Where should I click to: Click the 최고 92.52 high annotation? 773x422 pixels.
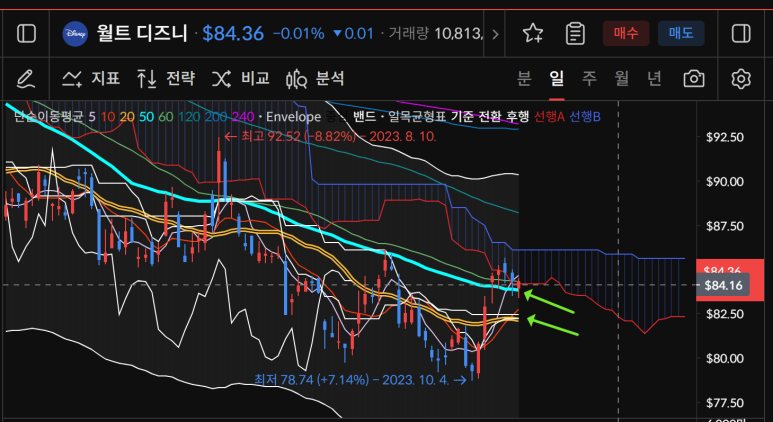tap(330, 137)
